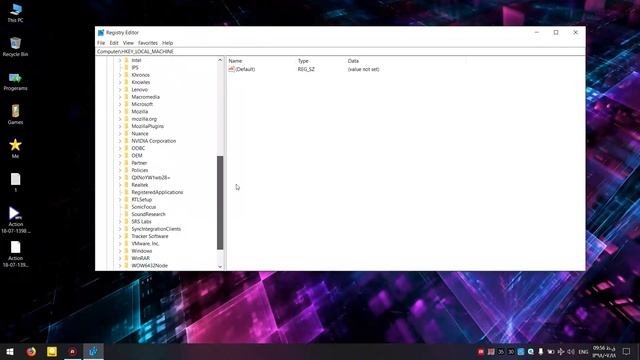Expand the Realtek key arrow
640x360 pixels.
click(120, 185)
